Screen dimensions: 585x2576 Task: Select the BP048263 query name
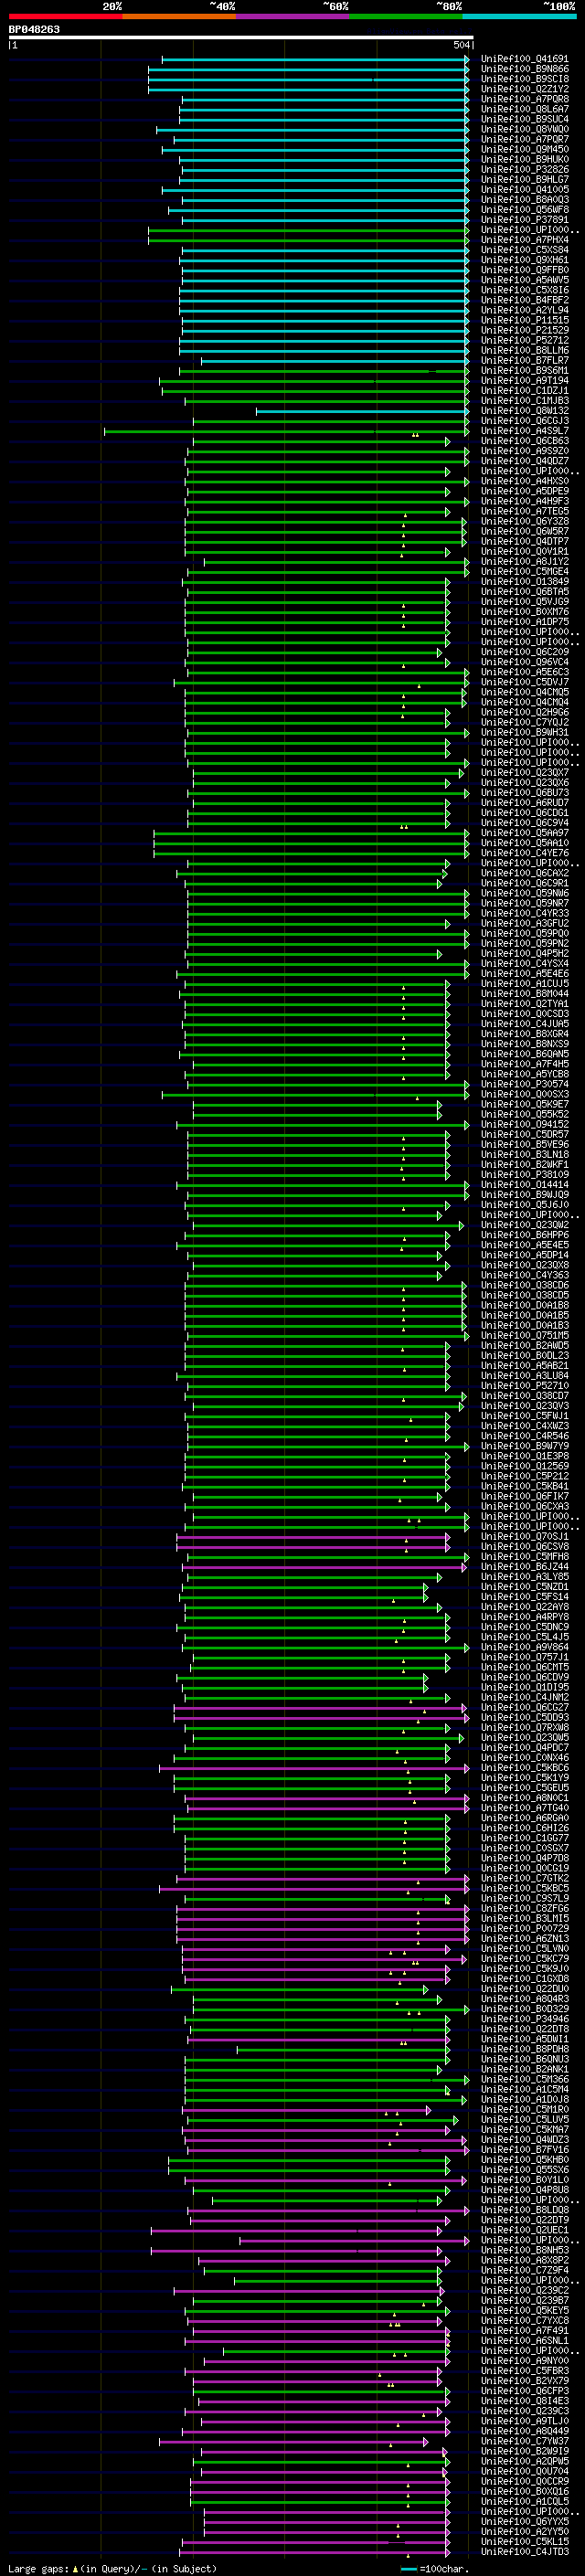34,30
